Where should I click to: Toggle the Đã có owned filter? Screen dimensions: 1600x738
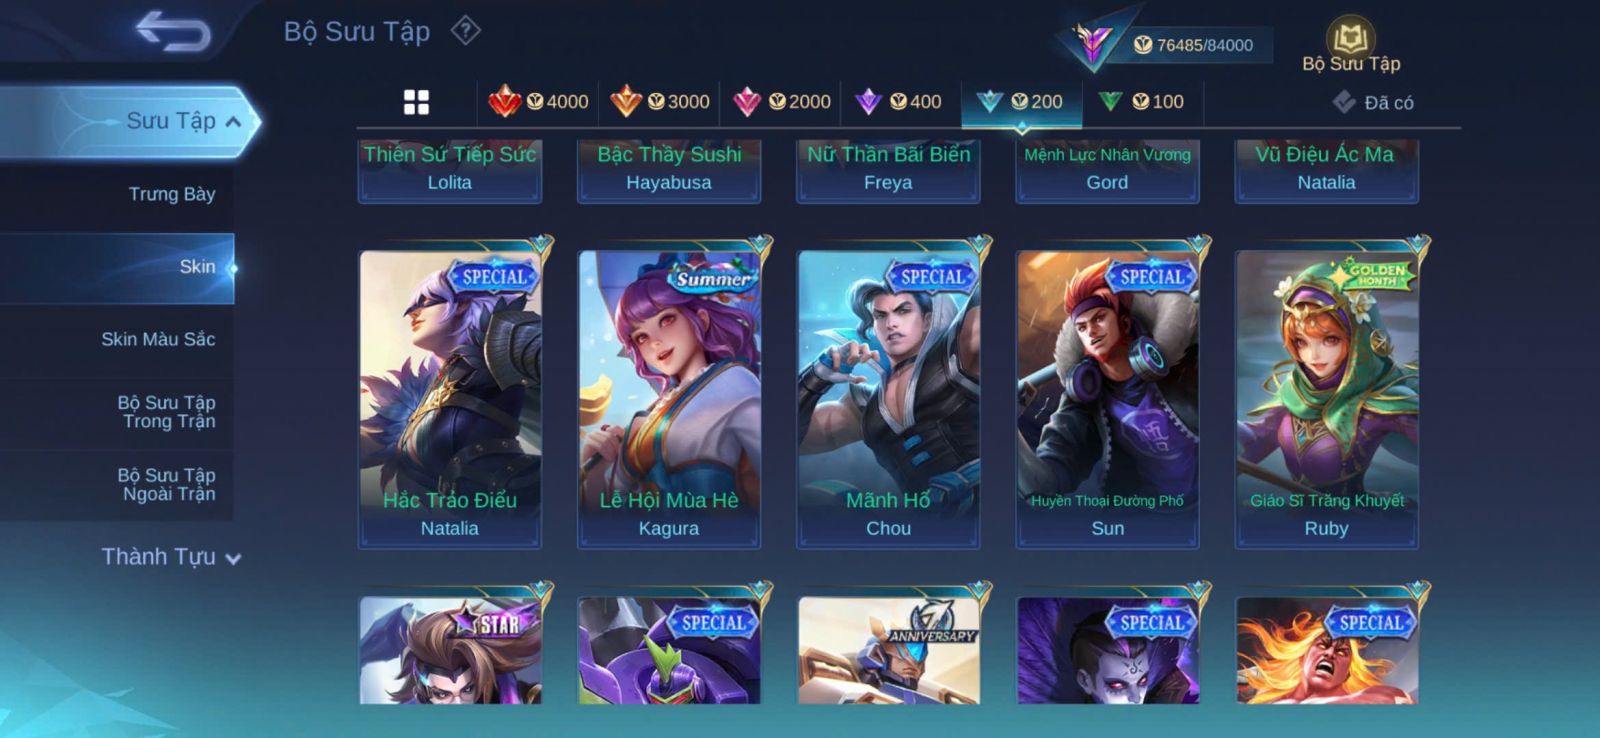[x=1373, y=102]
